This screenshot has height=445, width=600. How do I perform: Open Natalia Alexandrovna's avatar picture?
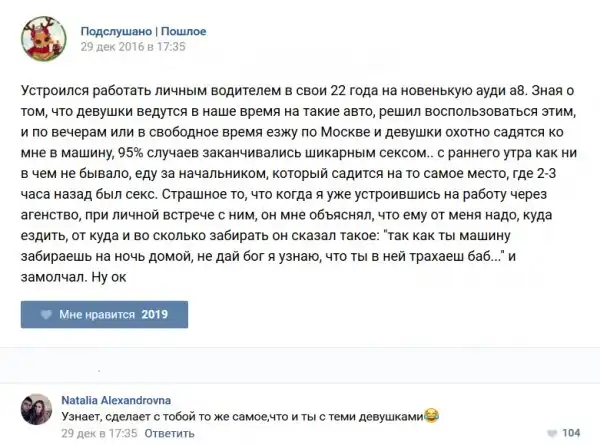[40, 411]
